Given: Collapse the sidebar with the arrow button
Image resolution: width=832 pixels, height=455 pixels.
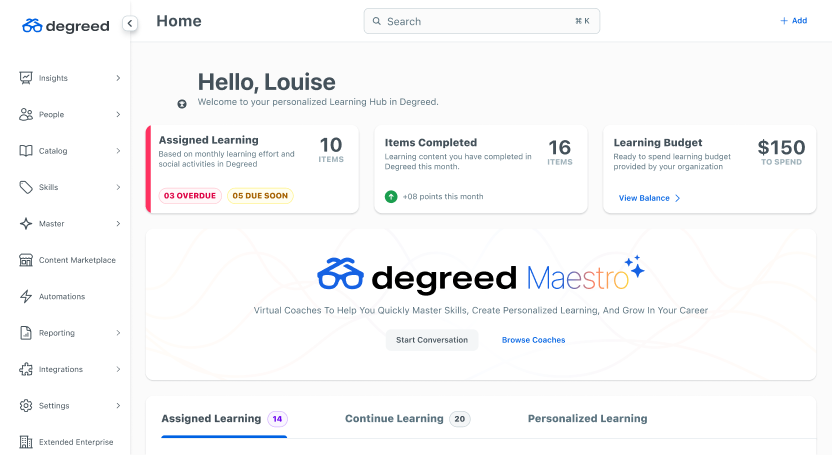Looking at the screenshot, I should [x=130, y=23].
